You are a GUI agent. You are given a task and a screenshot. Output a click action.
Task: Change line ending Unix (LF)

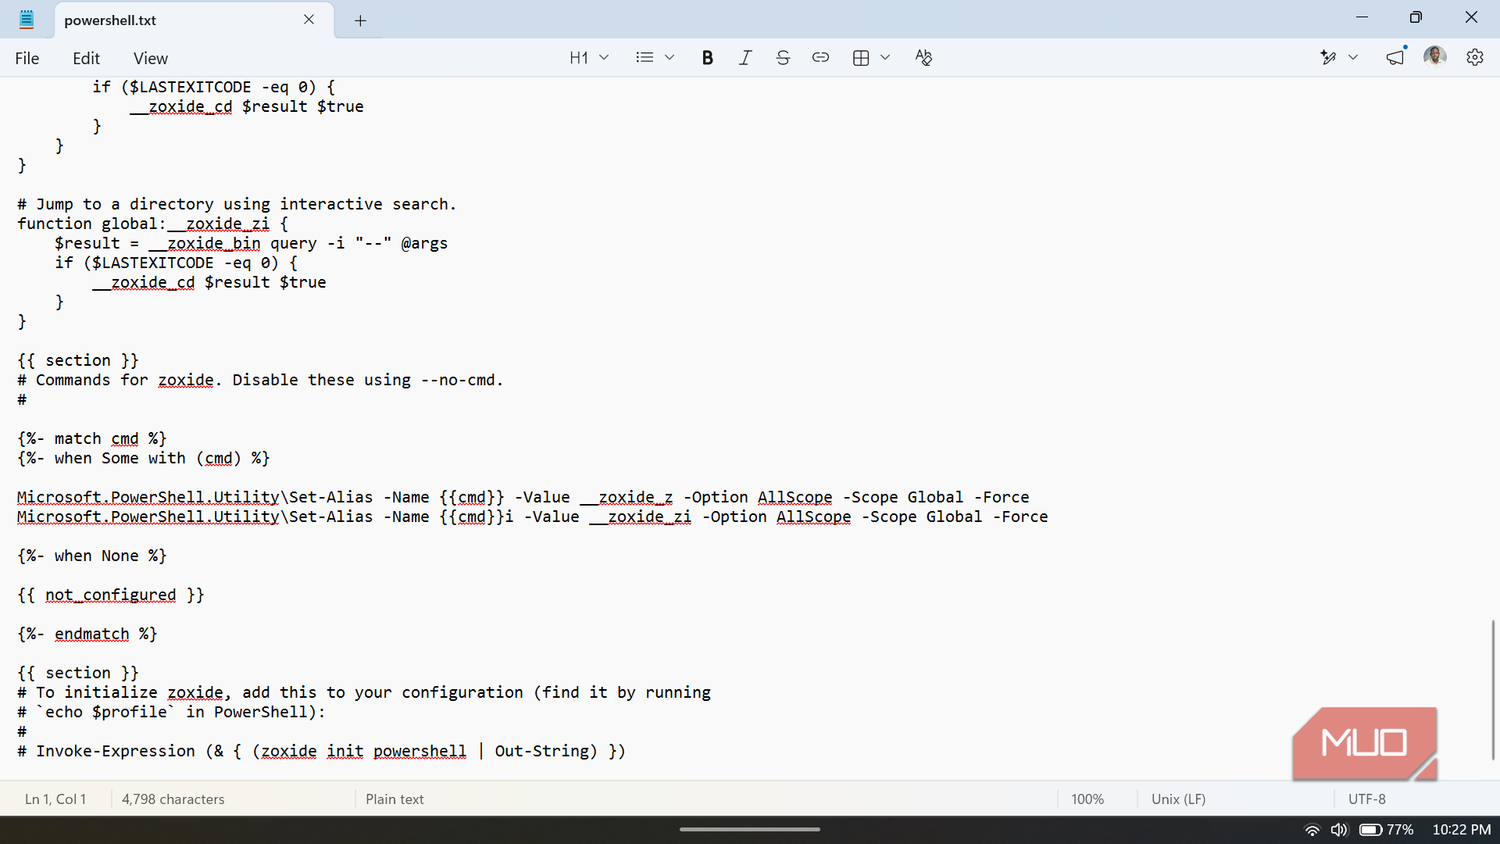(x=1178, y=799)
